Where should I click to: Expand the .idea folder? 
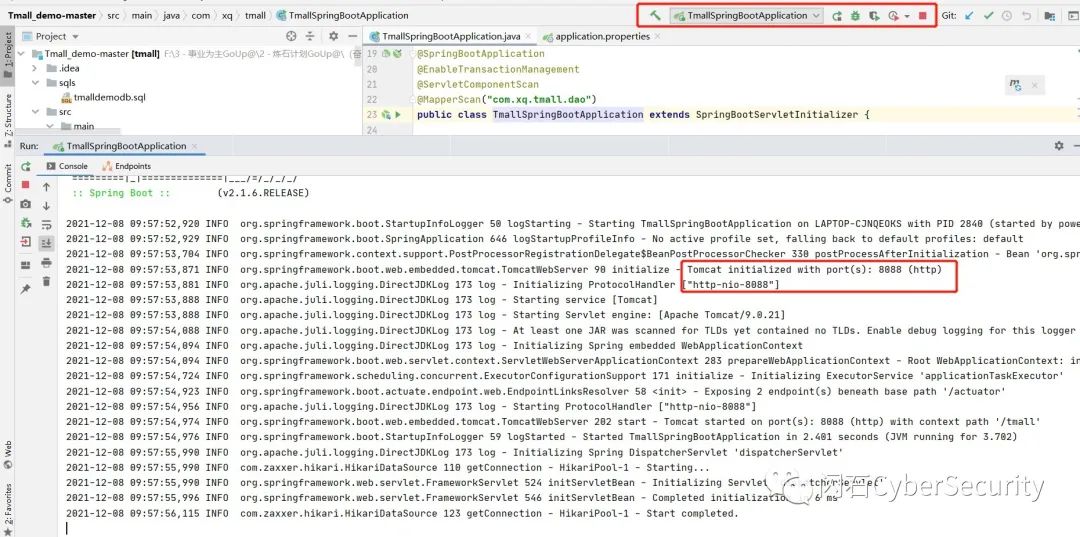tap(34, 68)
